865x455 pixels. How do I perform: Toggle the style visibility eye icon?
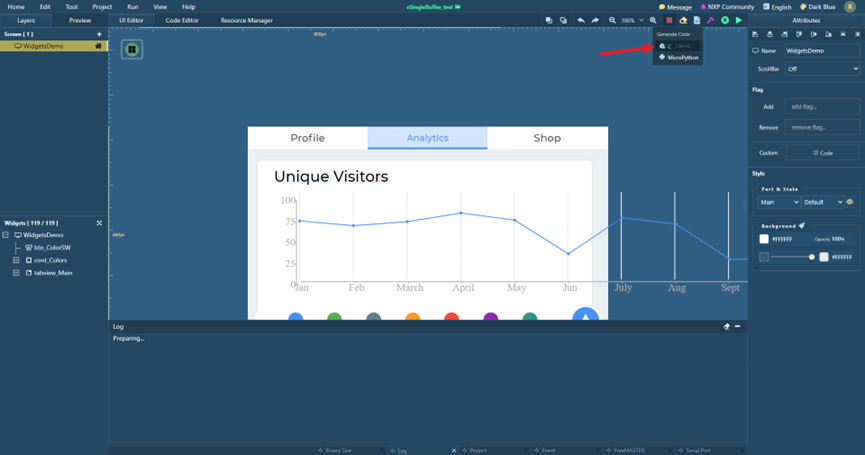850,202
